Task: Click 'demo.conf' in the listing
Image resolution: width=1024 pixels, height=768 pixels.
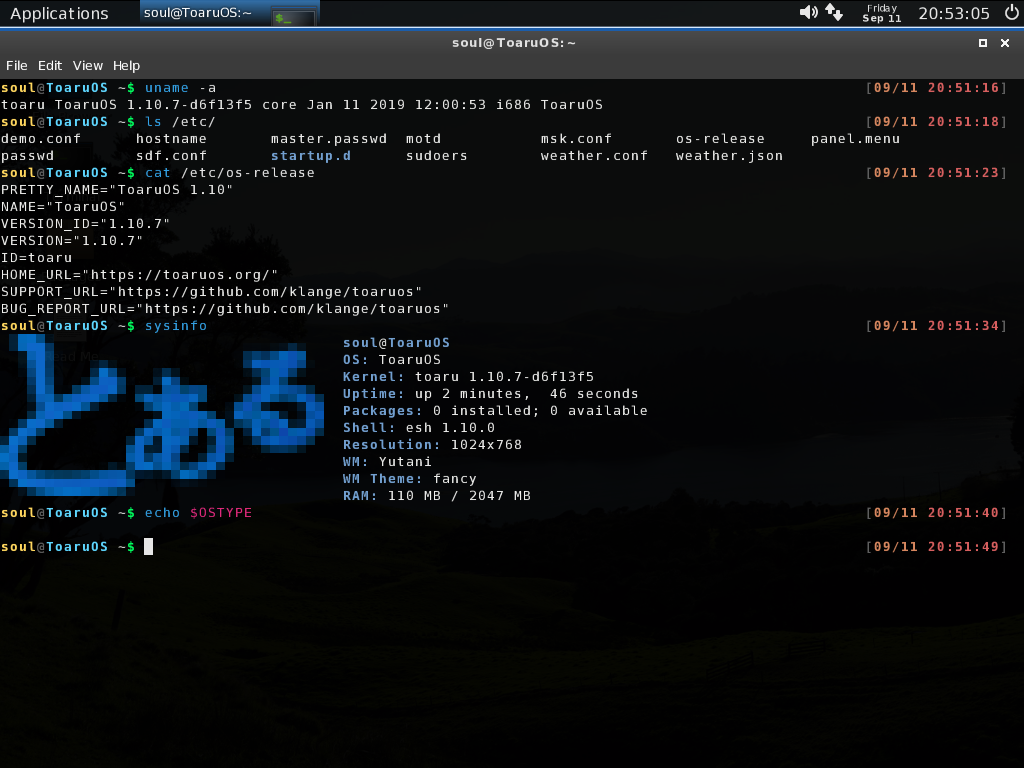Action: [41, 139]
